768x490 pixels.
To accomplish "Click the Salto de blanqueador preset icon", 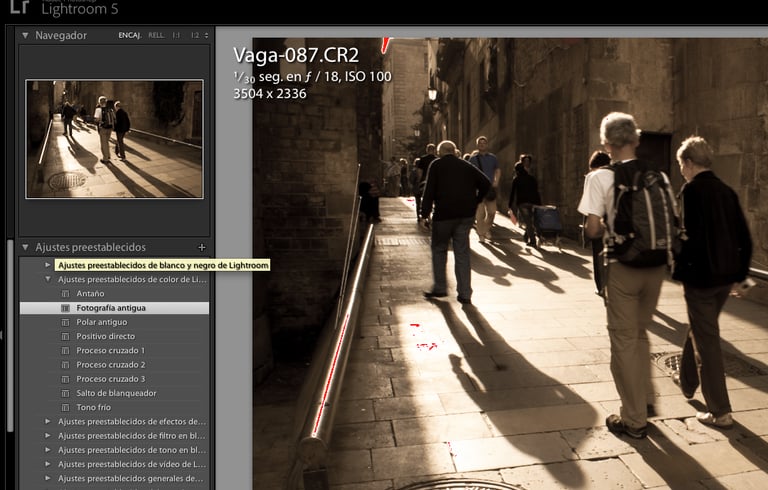I will point(65,393).
